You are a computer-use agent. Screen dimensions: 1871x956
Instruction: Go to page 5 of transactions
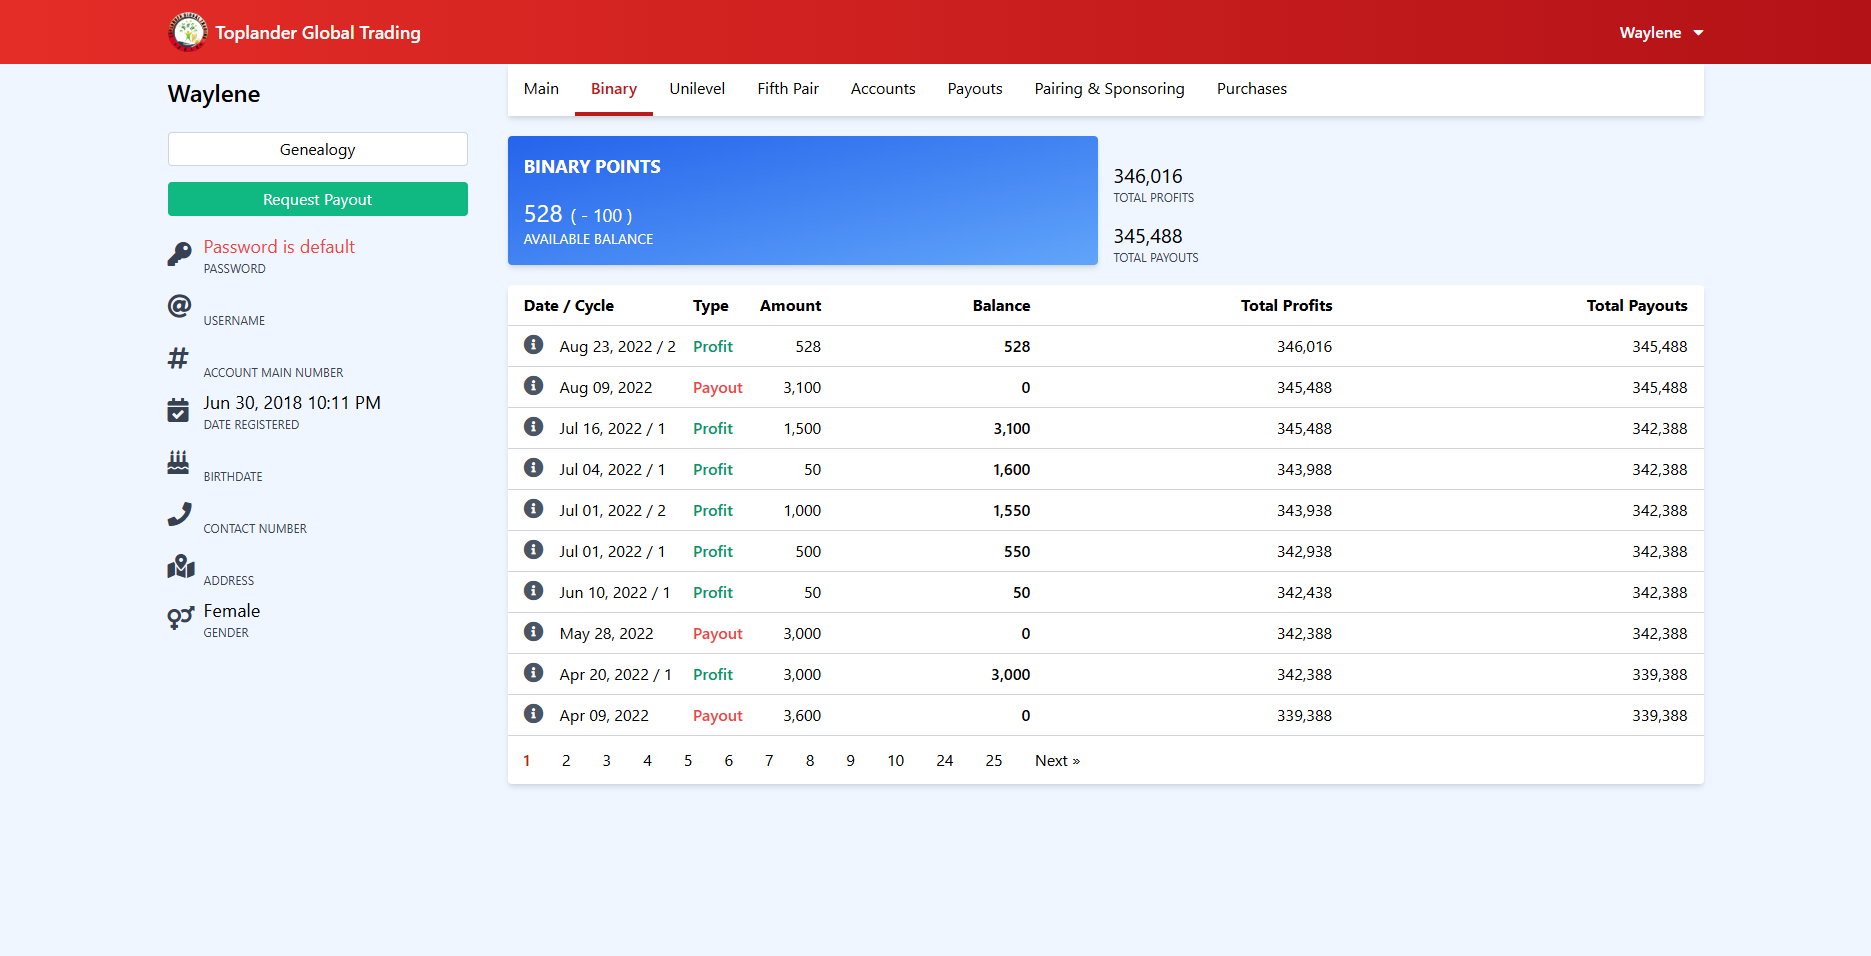(x=688, y=760)
